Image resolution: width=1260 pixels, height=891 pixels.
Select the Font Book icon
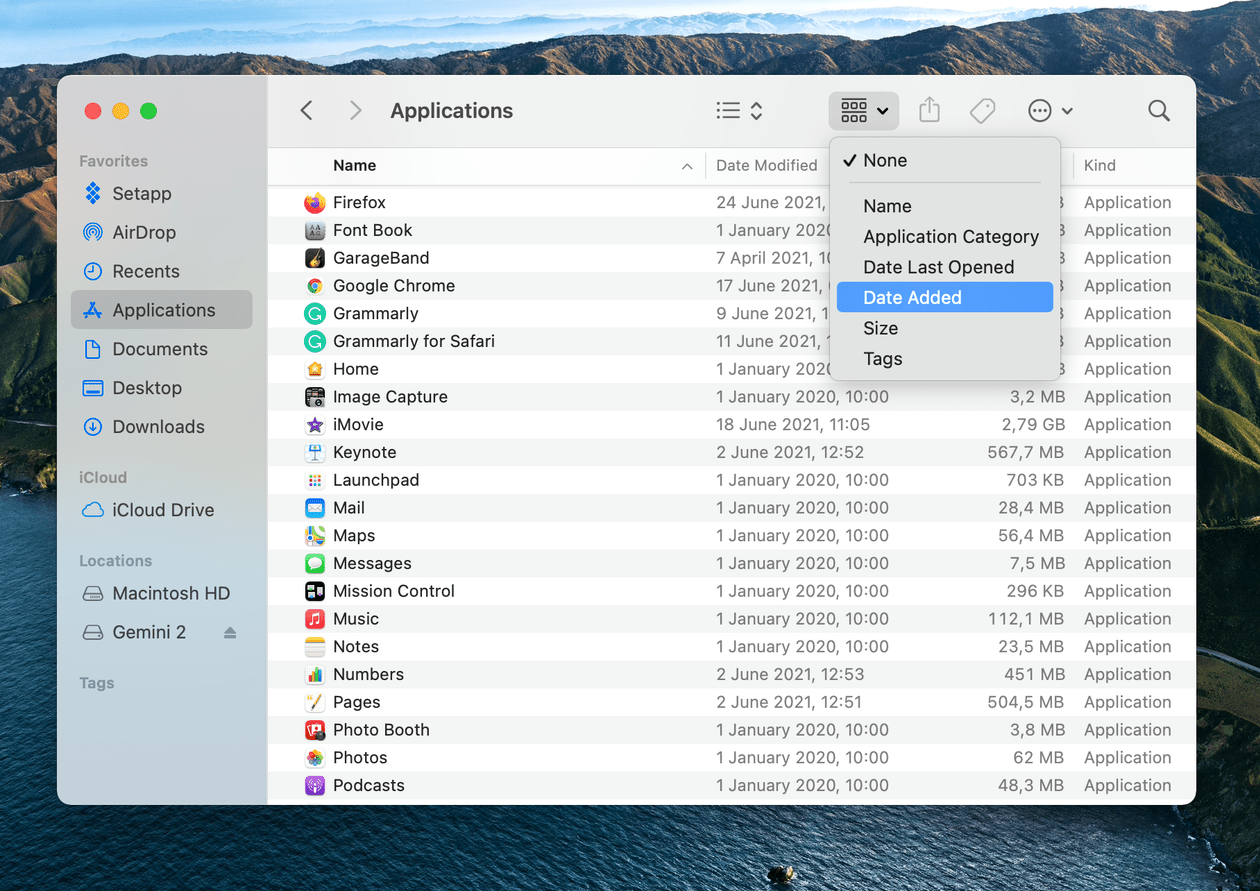coord(315,230)
